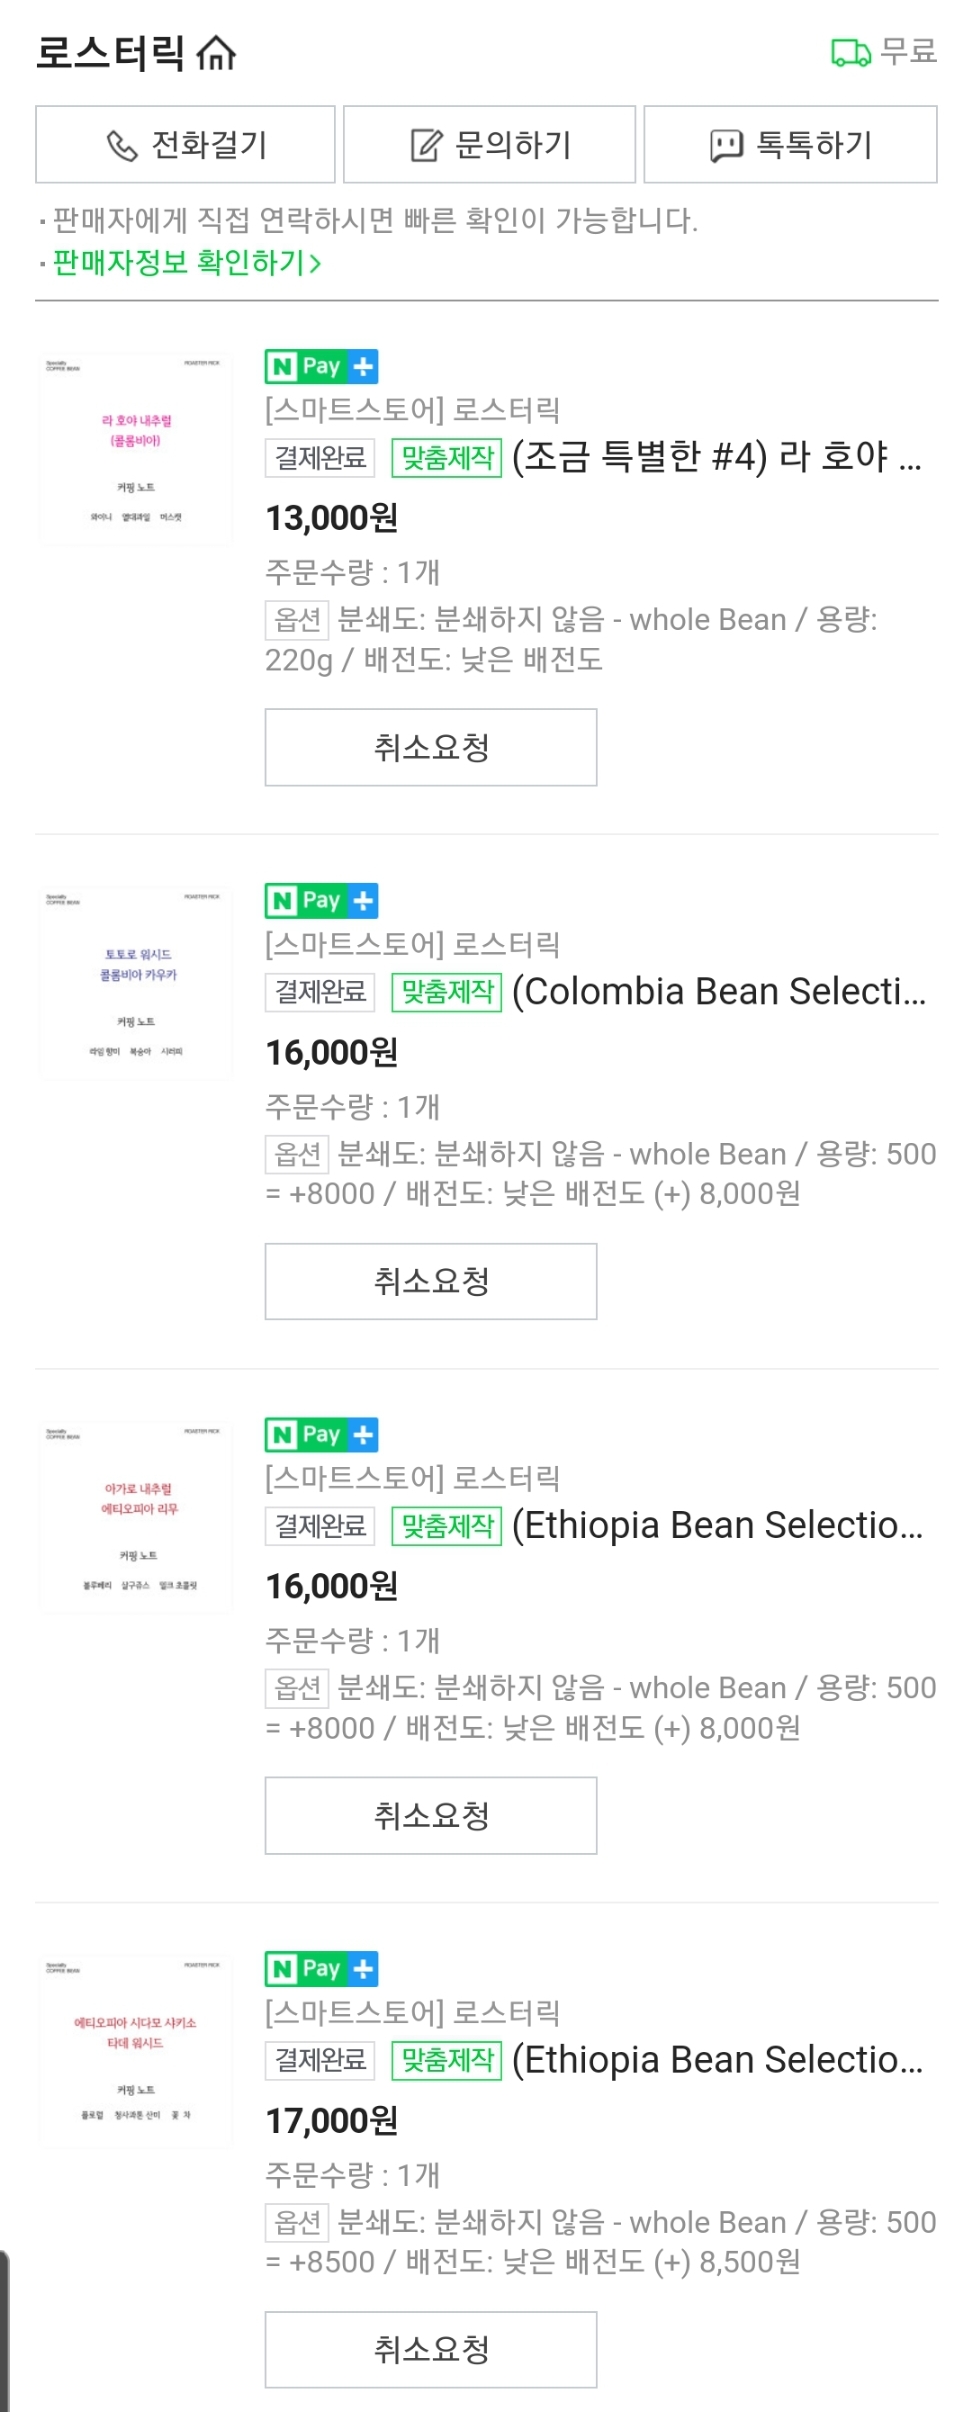Open 라 호야 내추럴 product thumbnail

(136, 449)
